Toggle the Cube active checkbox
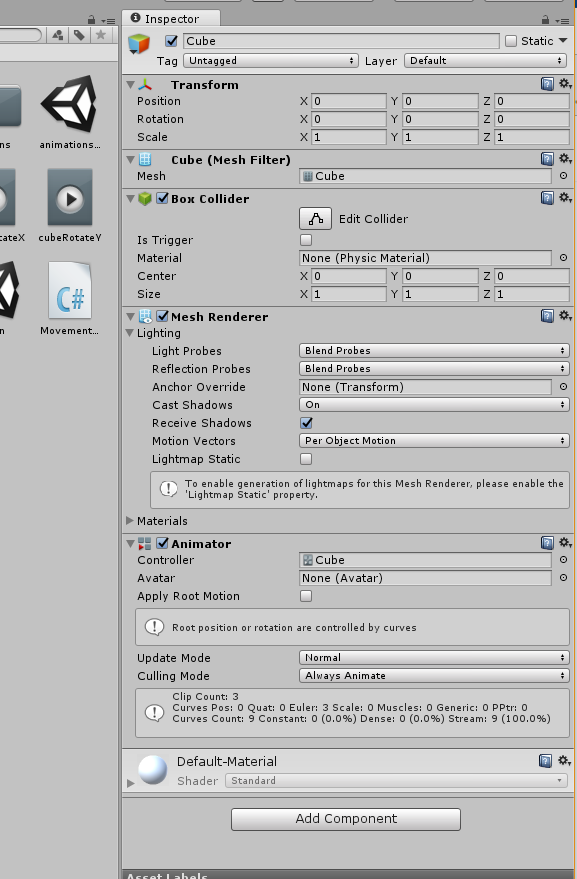This screenshot has height=879, width=577. 172,41
